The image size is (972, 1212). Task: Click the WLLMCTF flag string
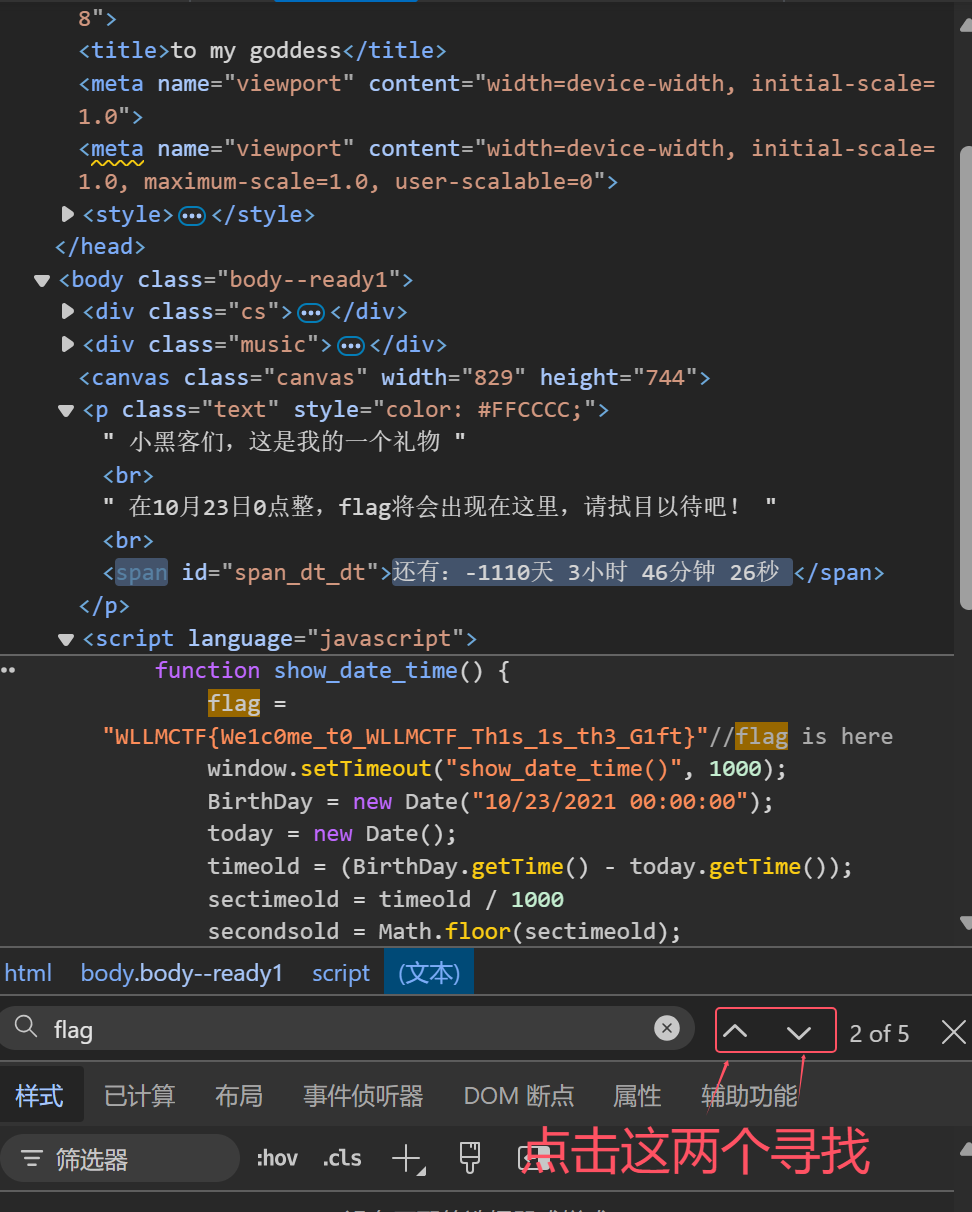tap(406, 737)
